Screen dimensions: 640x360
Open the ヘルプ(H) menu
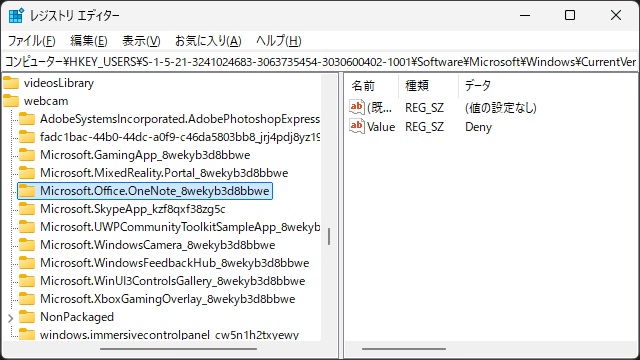tap(279, 41)
